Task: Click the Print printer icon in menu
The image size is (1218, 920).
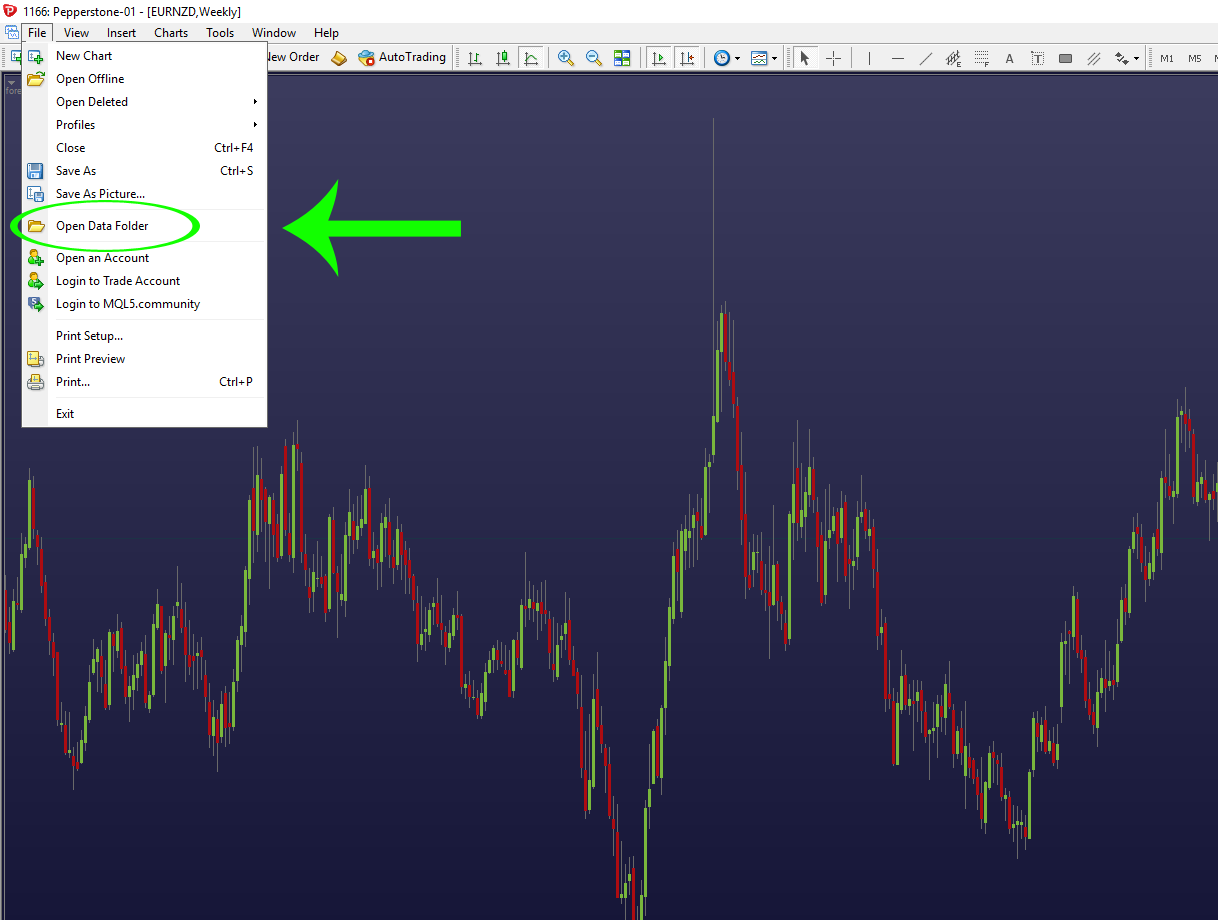Action: pyautogui.click(x=36, y=382)
